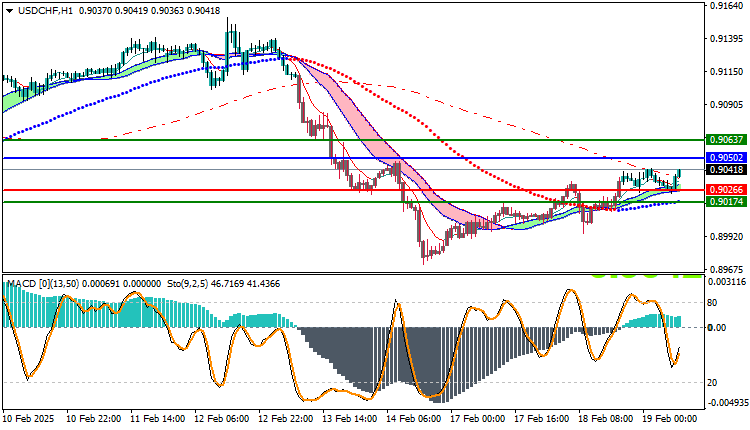Click the 0.91150 price scale value

click(726, 72)
